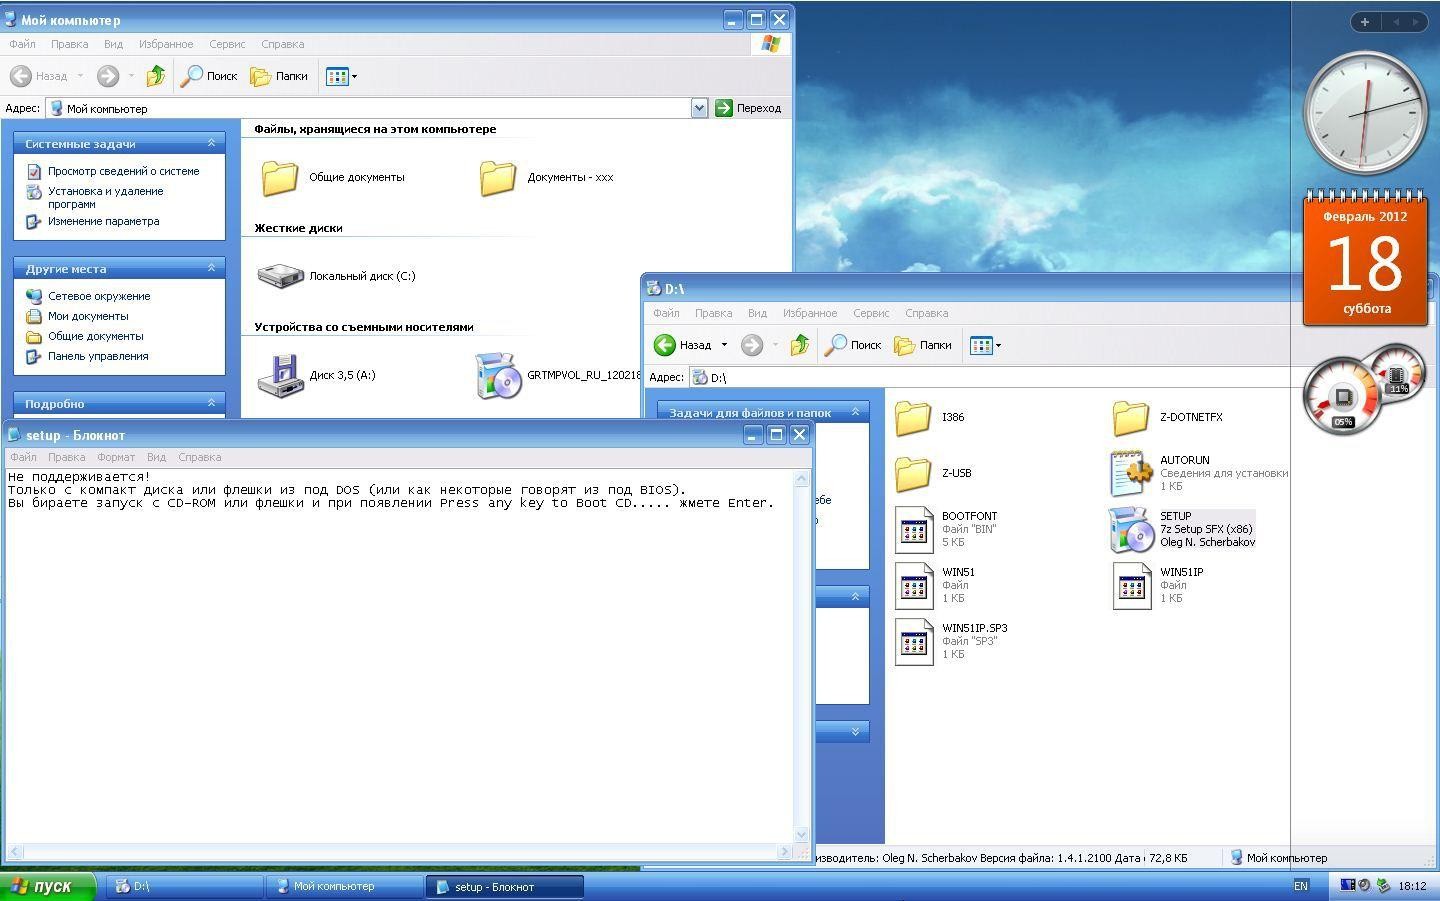
Task: Click Пуск start button
Action: pyautogui.click(x=47, y=886)
